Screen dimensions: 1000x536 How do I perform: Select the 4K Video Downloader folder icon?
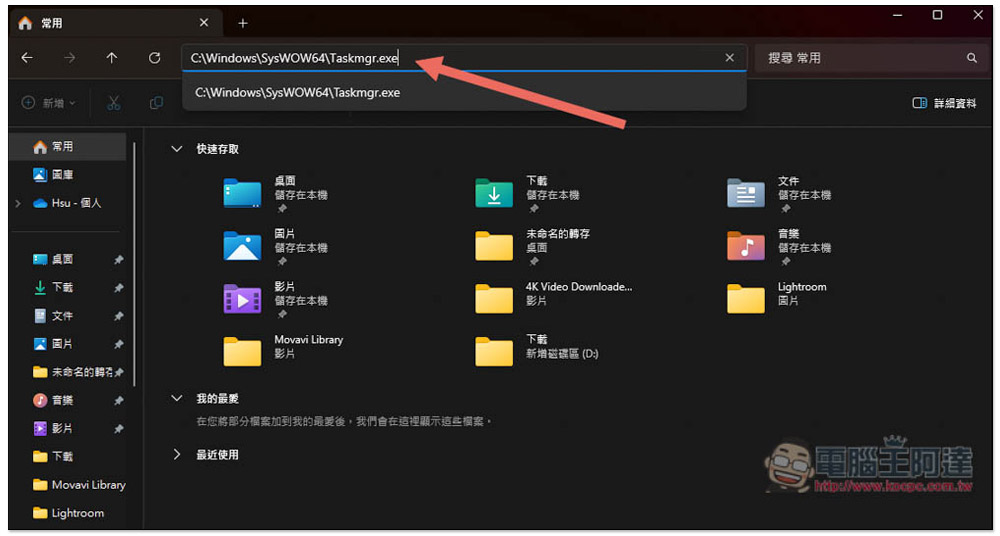pyautogui.click(x=494, y=298)
